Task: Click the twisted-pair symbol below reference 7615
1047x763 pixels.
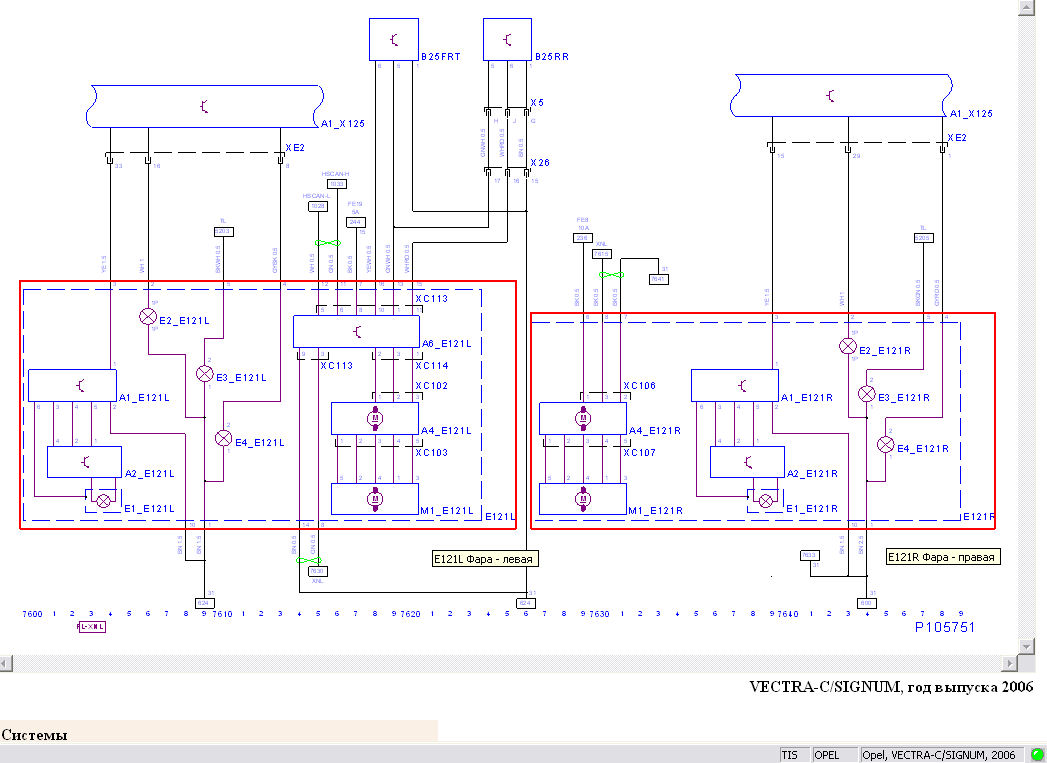Action: coord(612,274)
